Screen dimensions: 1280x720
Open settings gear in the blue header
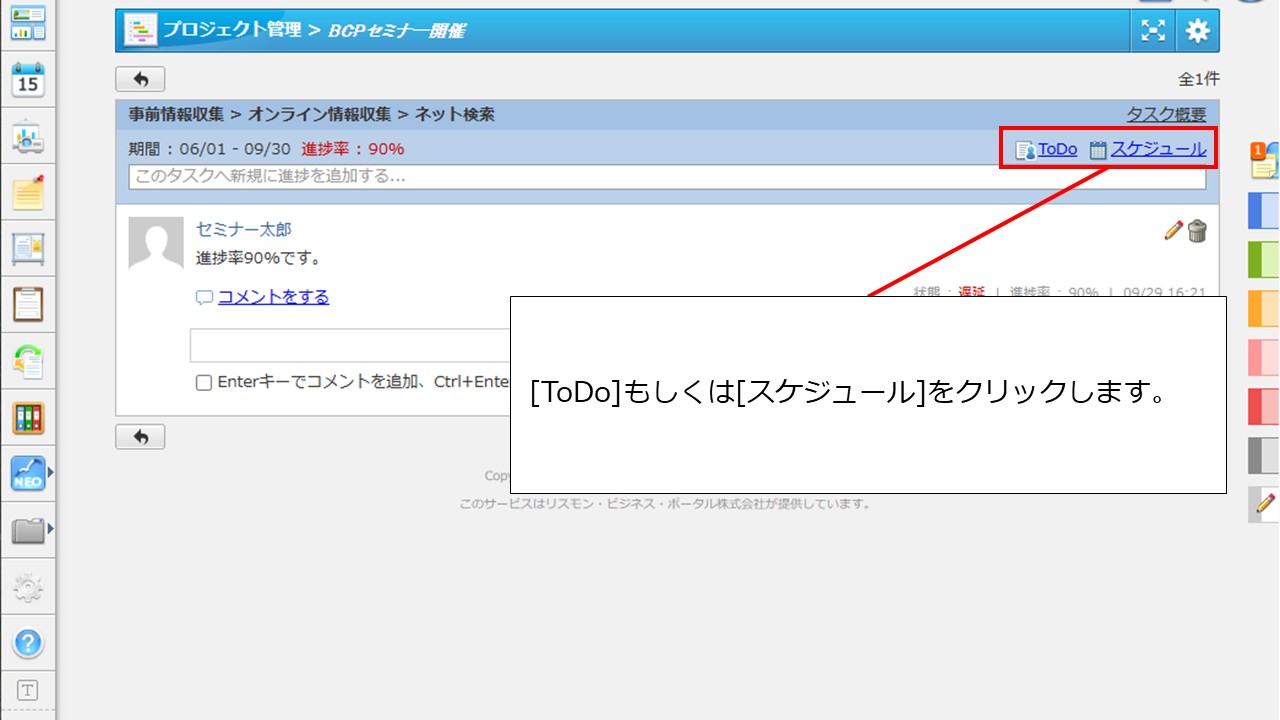tap(1197, 30)
